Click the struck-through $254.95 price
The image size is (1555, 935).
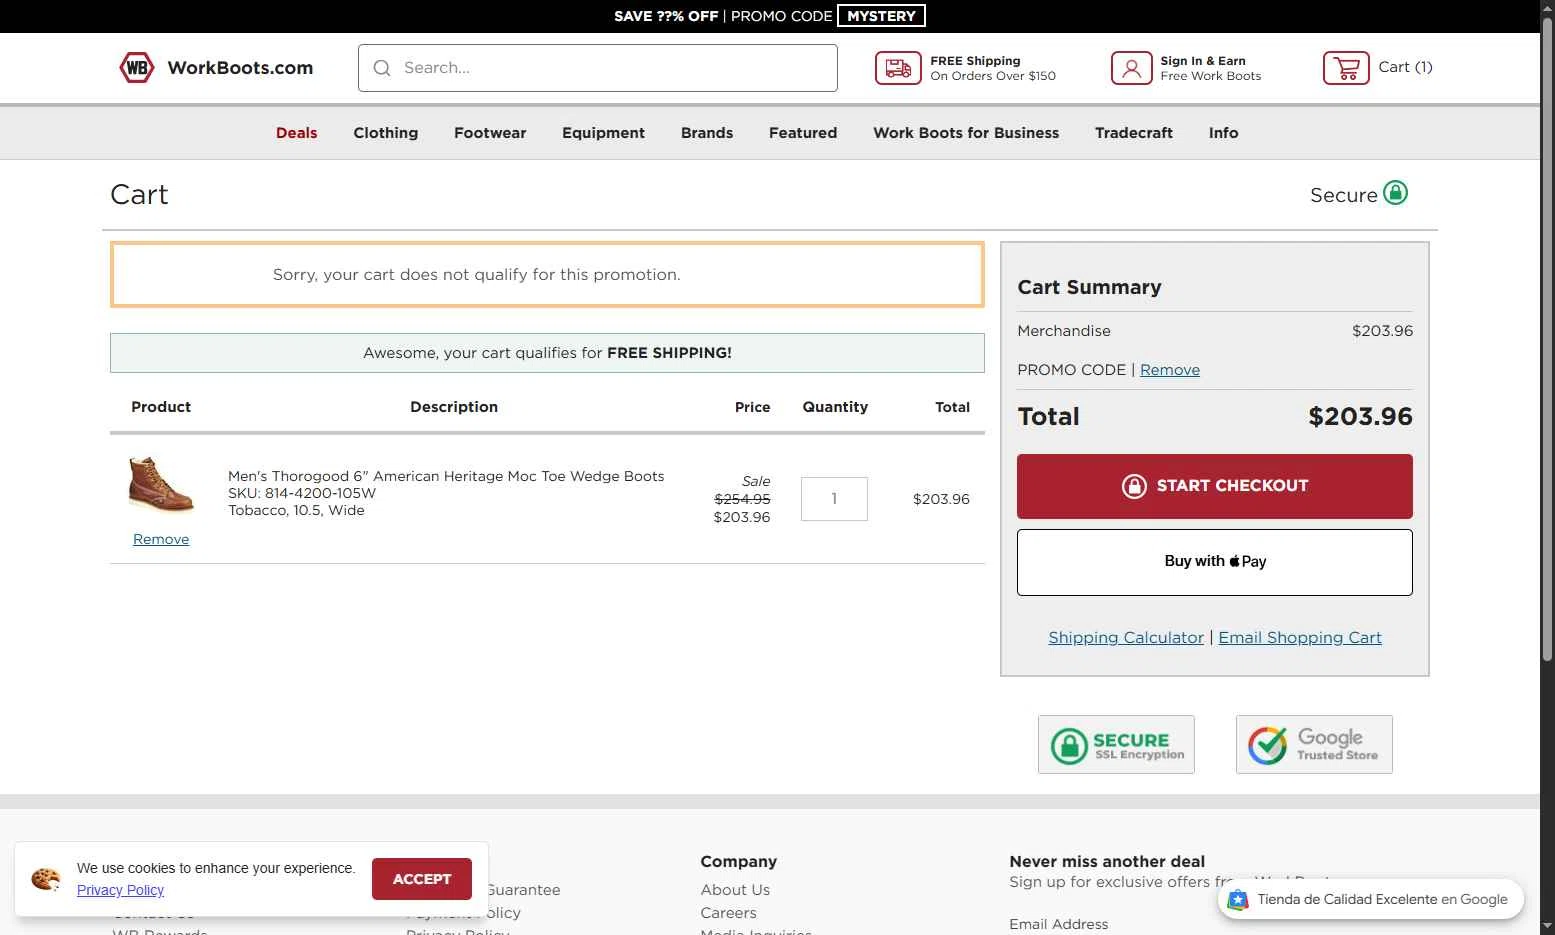coord(742,499)
